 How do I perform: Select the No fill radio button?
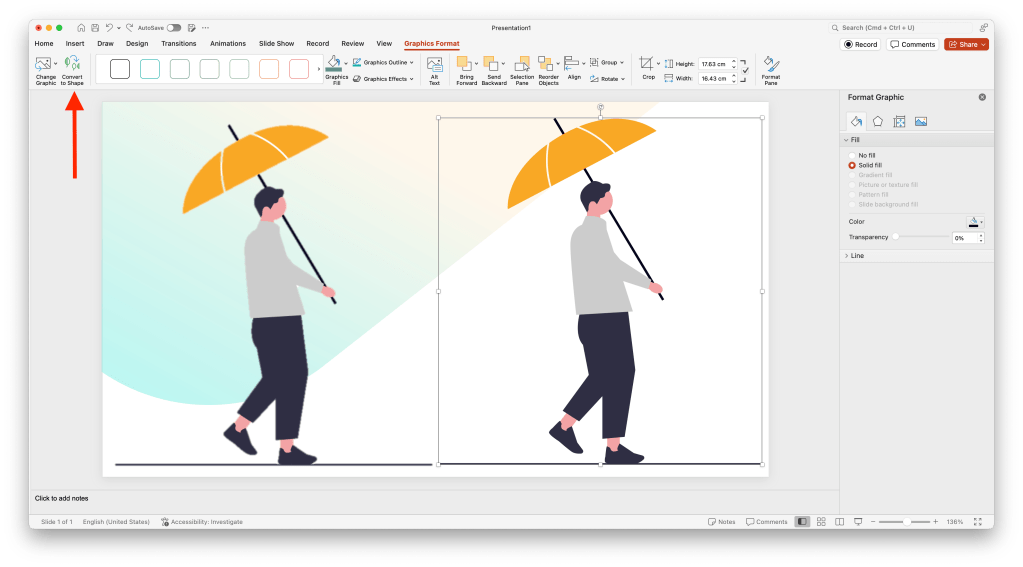[x=852, y=156]
